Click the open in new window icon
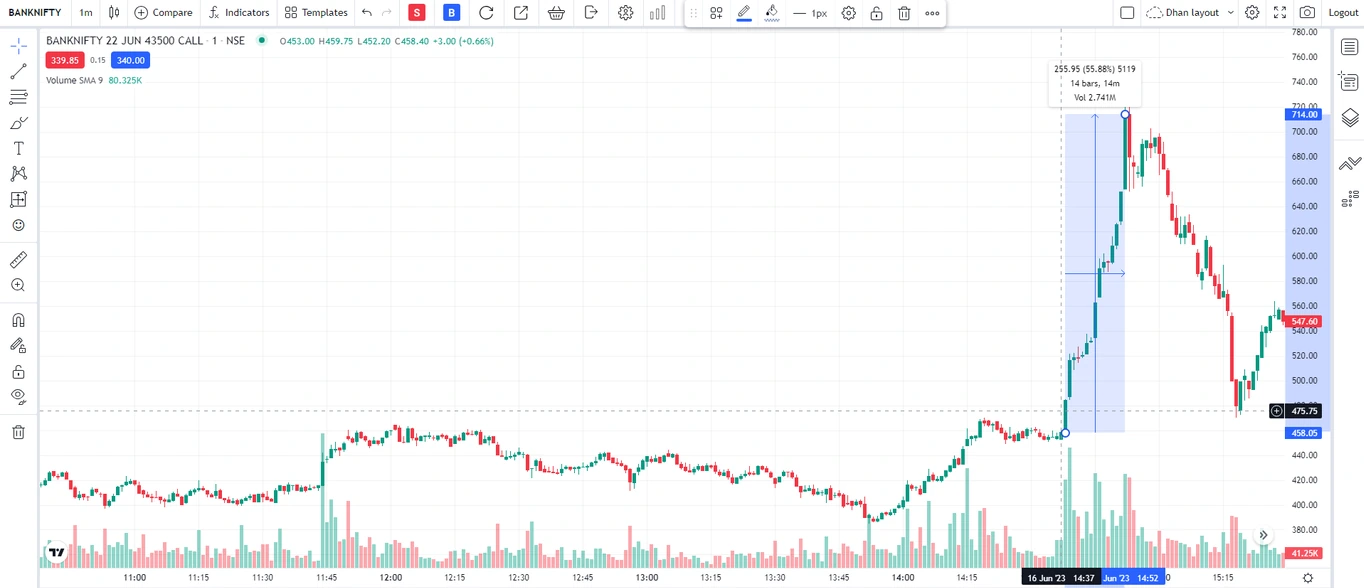Viewport: 1364px width, 588px height. (x=521, y=13)
